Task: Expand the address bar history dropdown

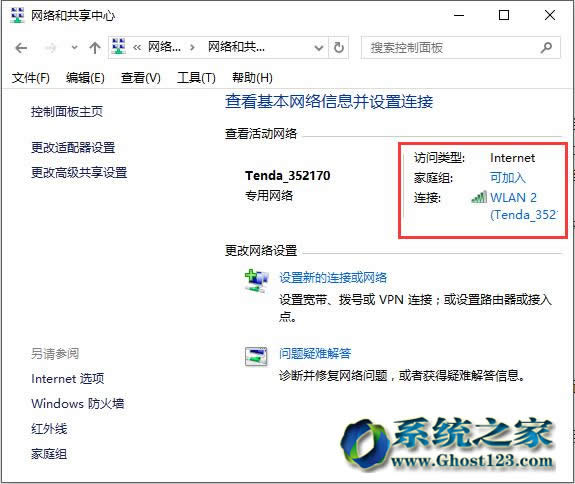Action: click(319, 48)
